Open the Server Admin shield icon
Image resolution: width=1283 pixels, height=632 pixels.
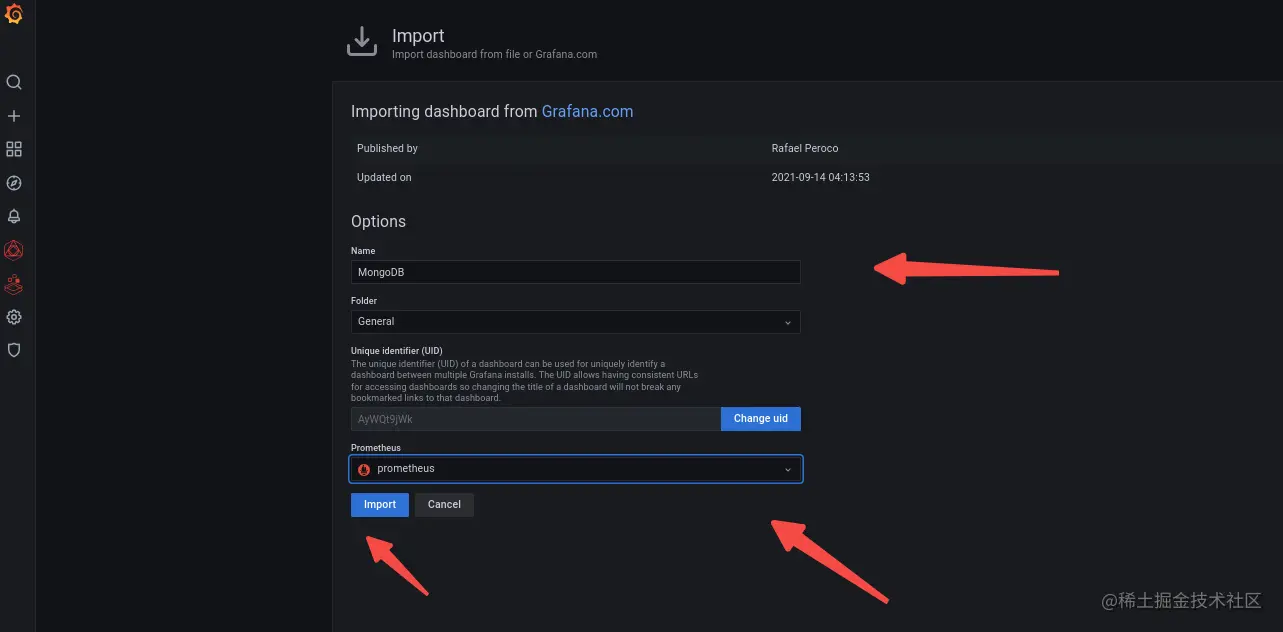pos(14,350)
